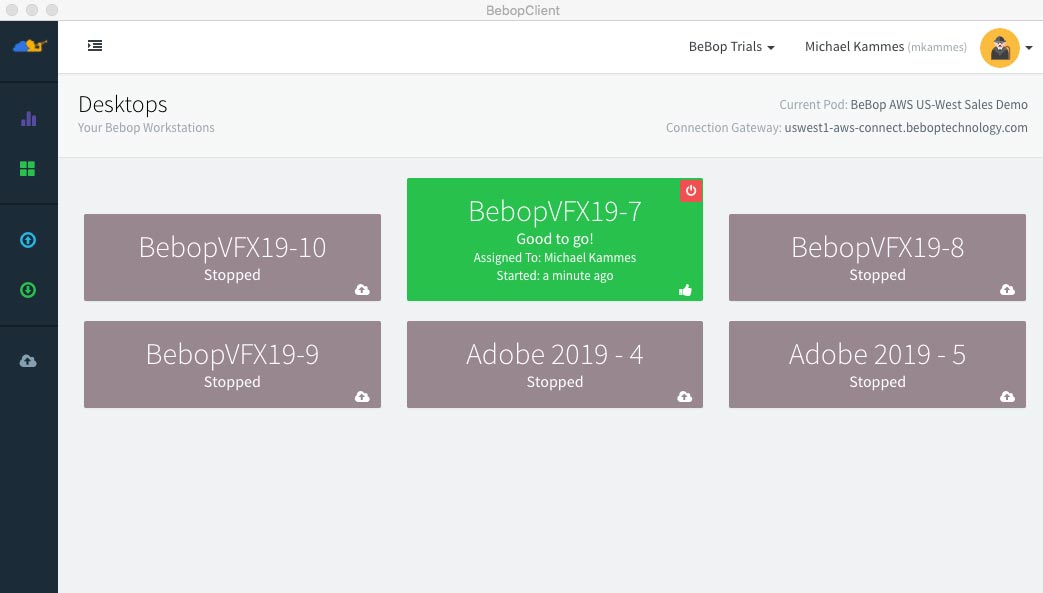Select the green grid Desktops icon
Screen dimensions: 1043x593
(x=28, y=169)
